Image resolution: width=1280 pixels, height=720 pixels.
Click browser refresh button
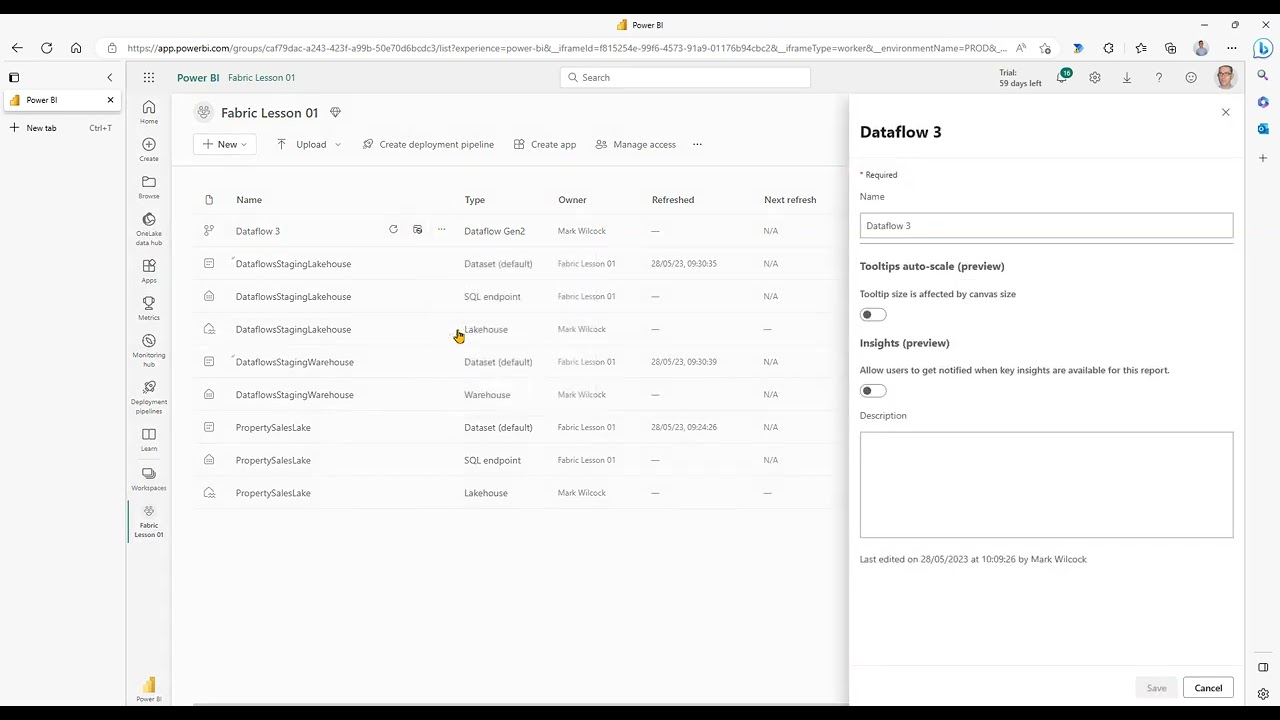[x=46, y=48]
